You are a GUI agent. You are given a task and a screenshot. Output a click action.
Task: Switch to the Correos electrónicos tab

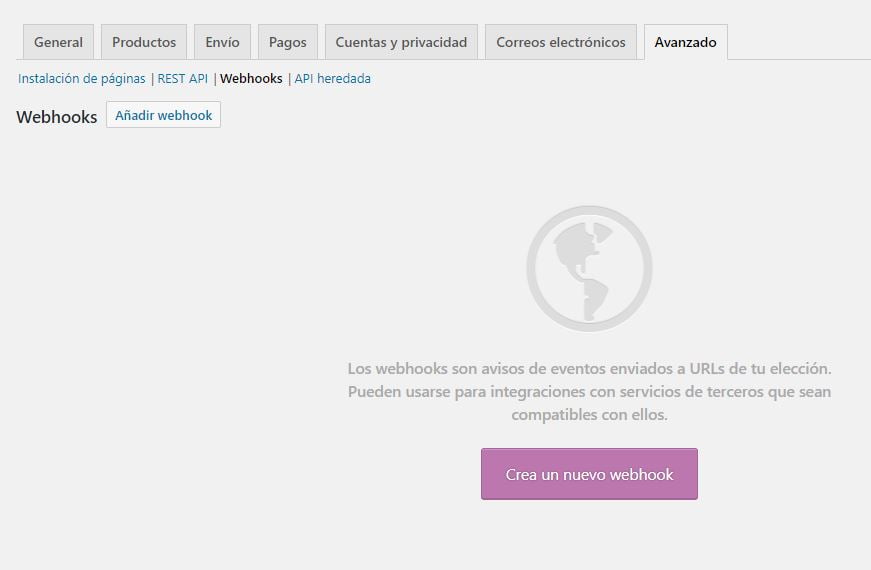[x=560, y=42]
